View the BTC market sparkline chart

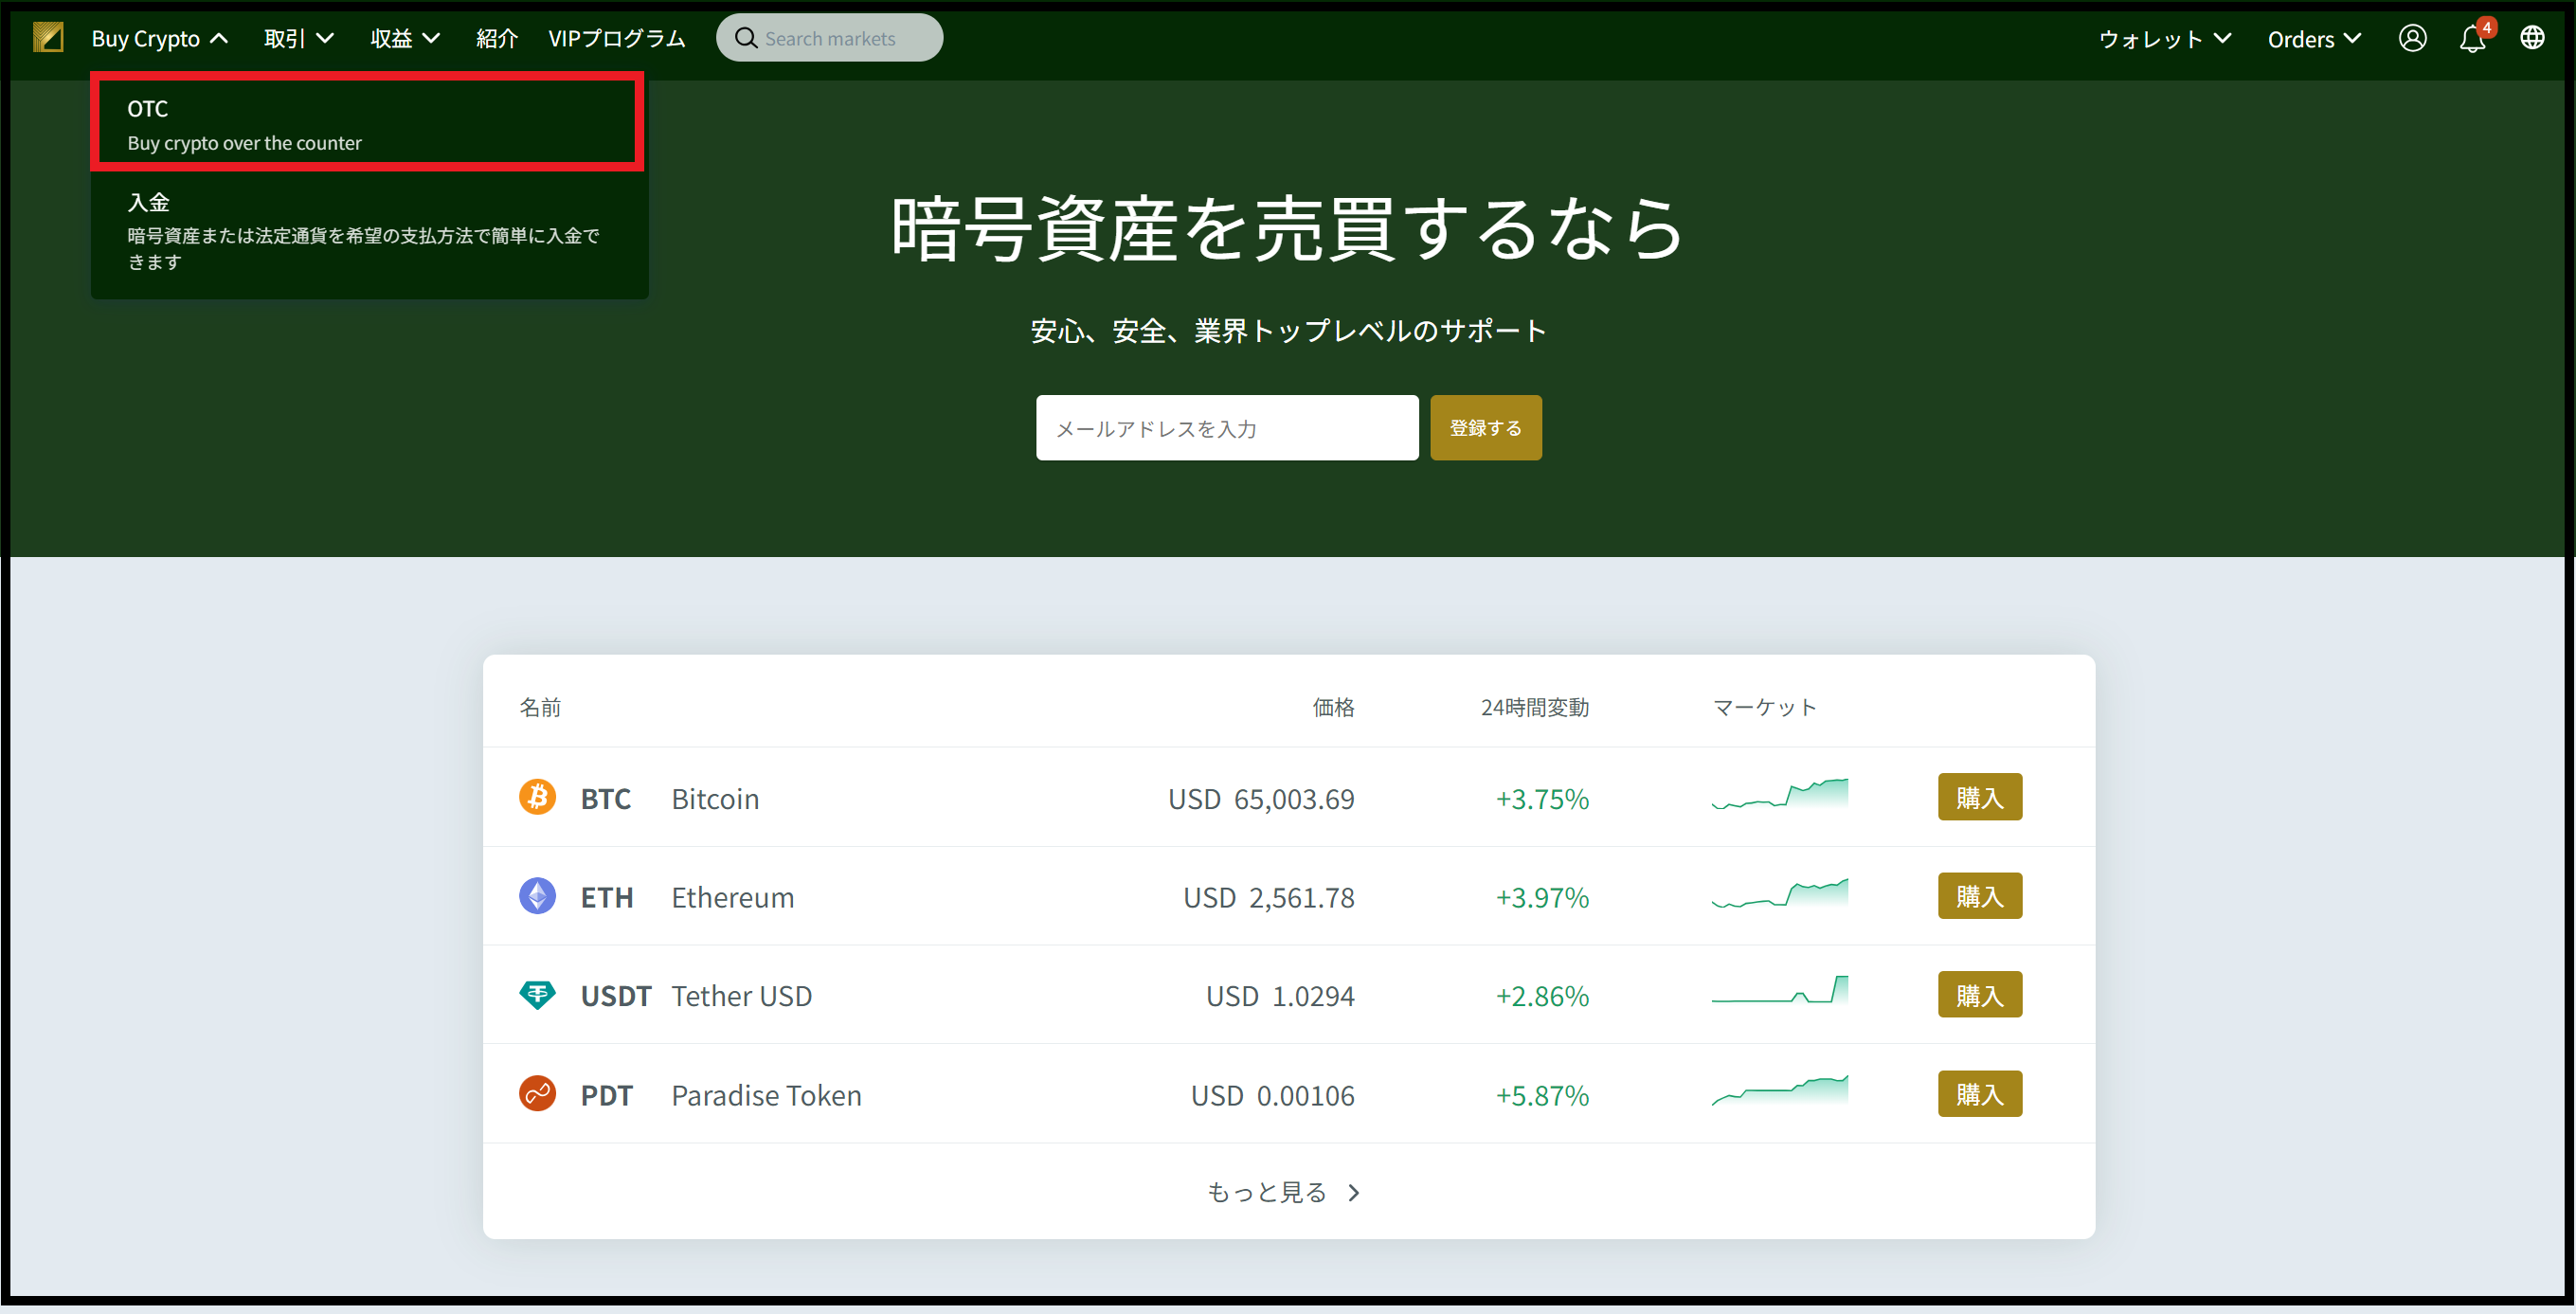tap(1779, 794)
